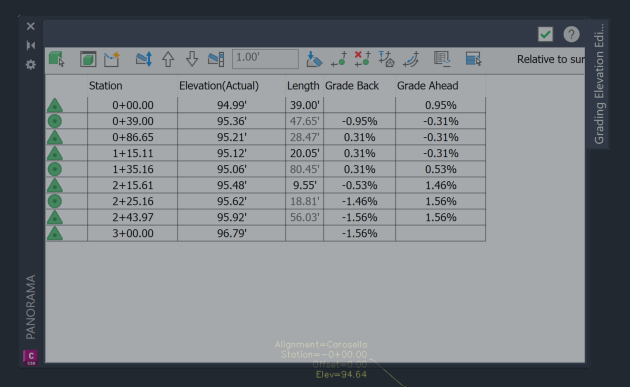Open Panorama properties gear icon
This screenshot has width=630, height=387.
(31, 65)
